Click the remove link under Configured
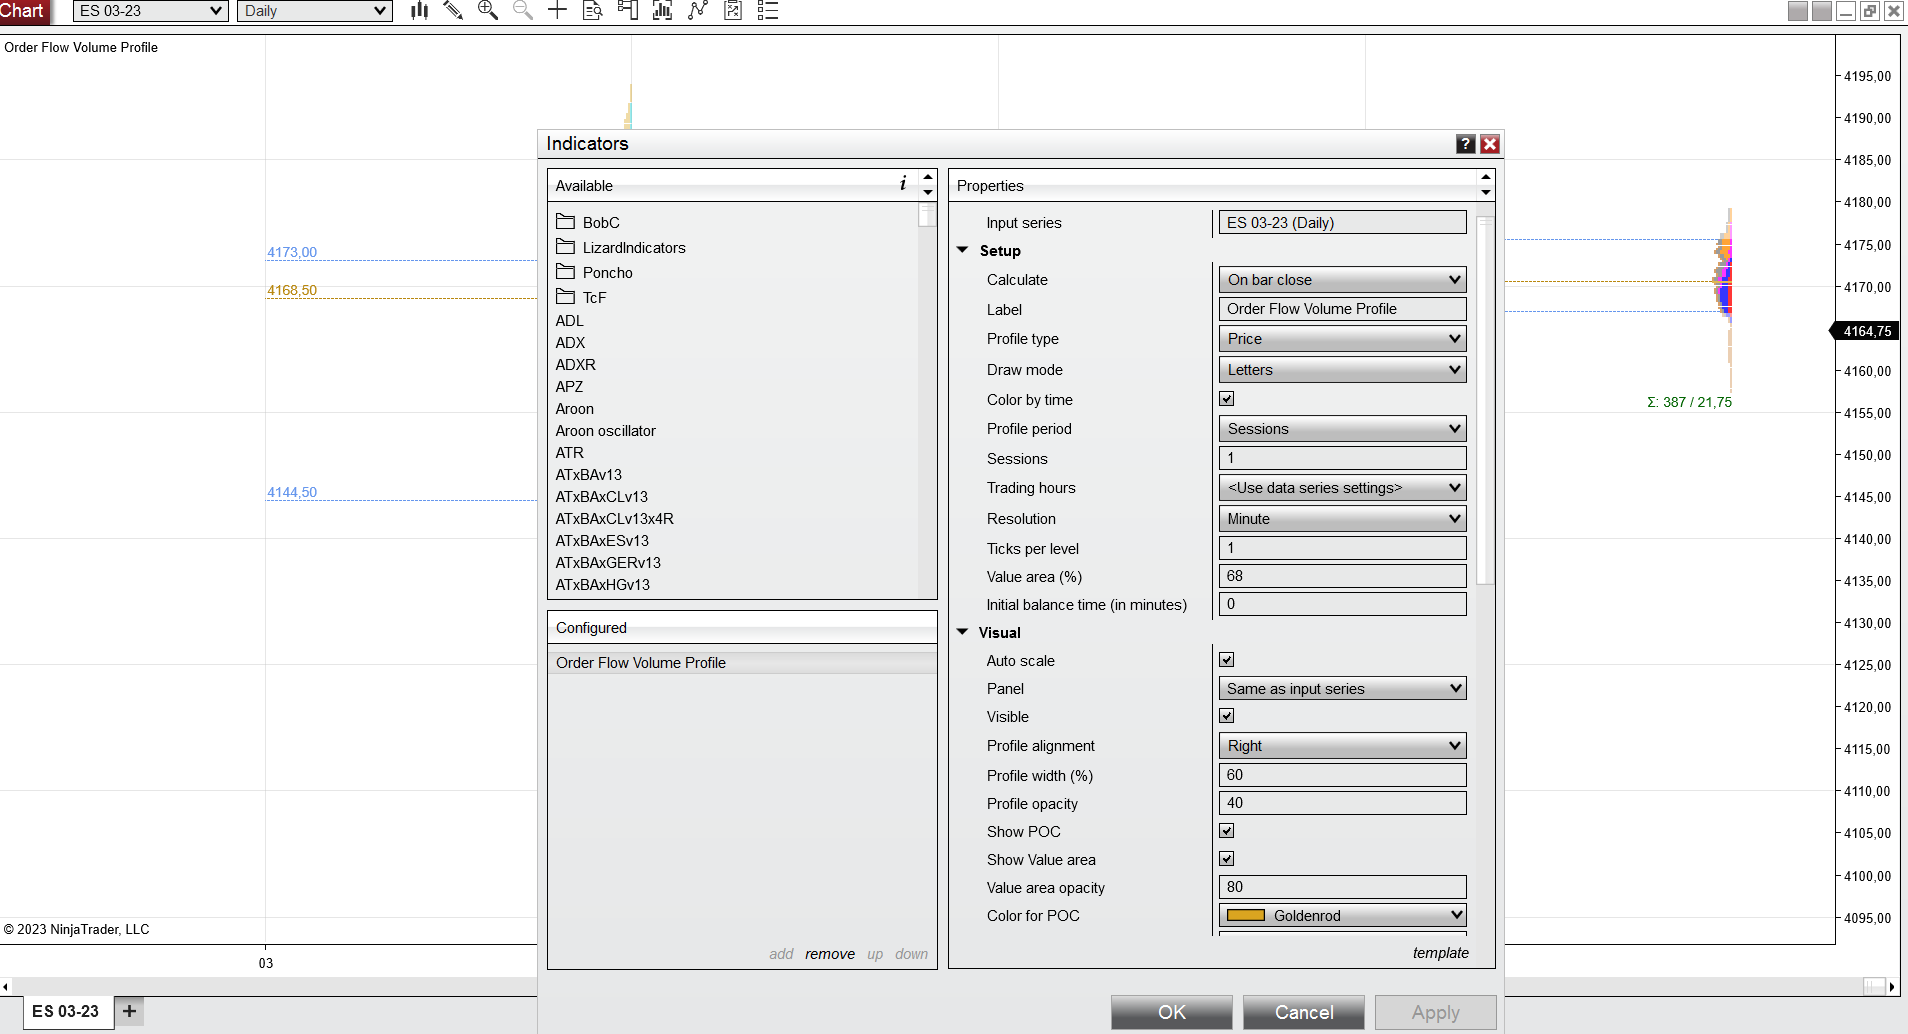The height and width of the screenshot is (1034, 1908). click(829, 954)
